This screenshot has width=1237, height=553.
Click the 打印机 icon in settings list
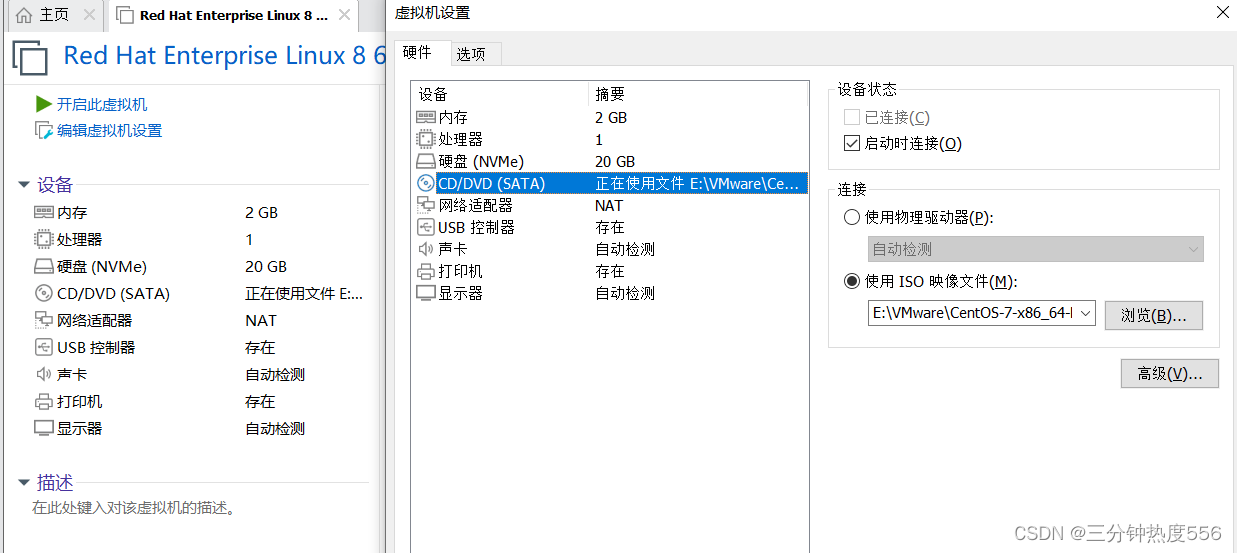[426, 271]
